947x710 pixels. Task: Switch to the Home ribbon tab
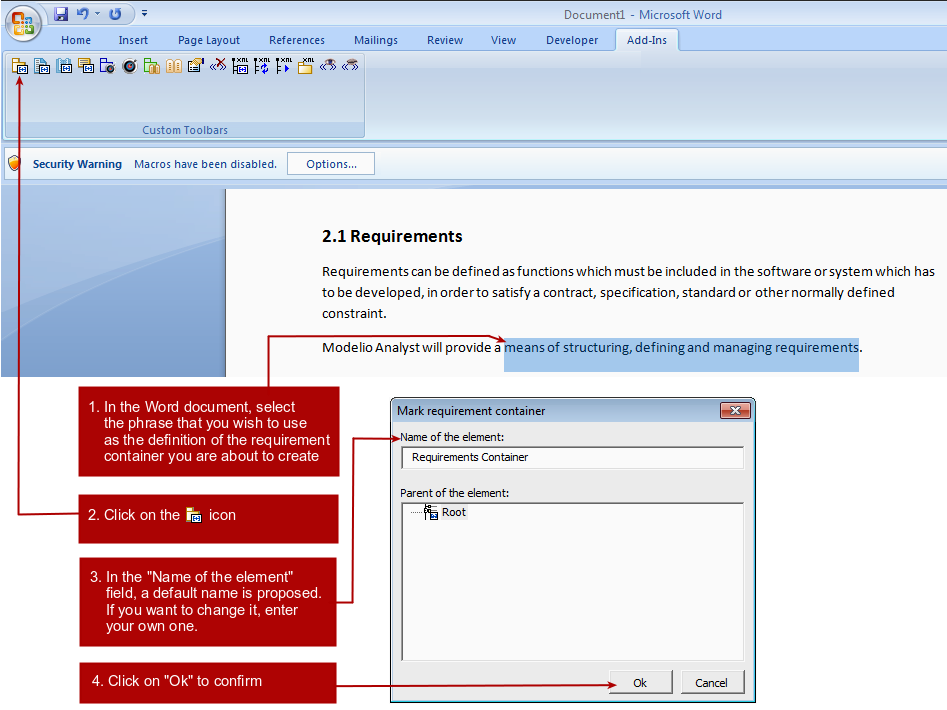point(76,40)
